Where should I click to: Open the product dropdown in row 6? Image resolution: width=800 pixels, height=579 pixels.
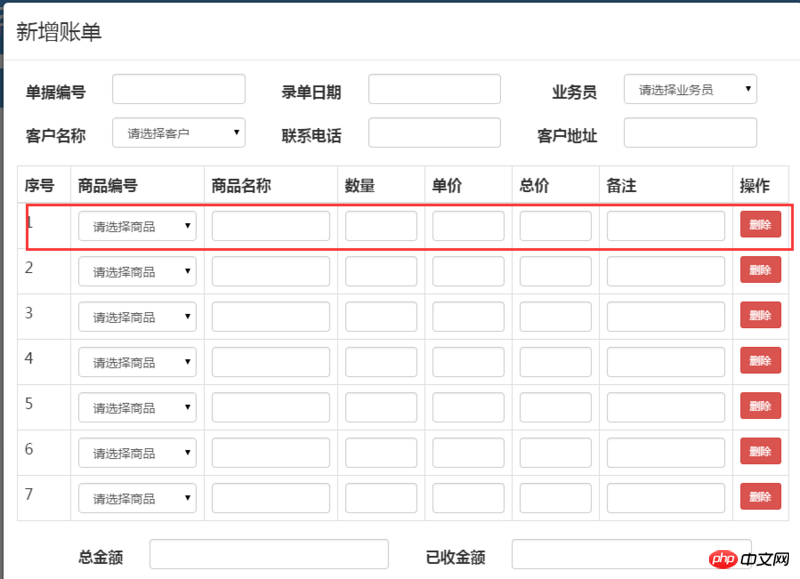tap(137, 453)
